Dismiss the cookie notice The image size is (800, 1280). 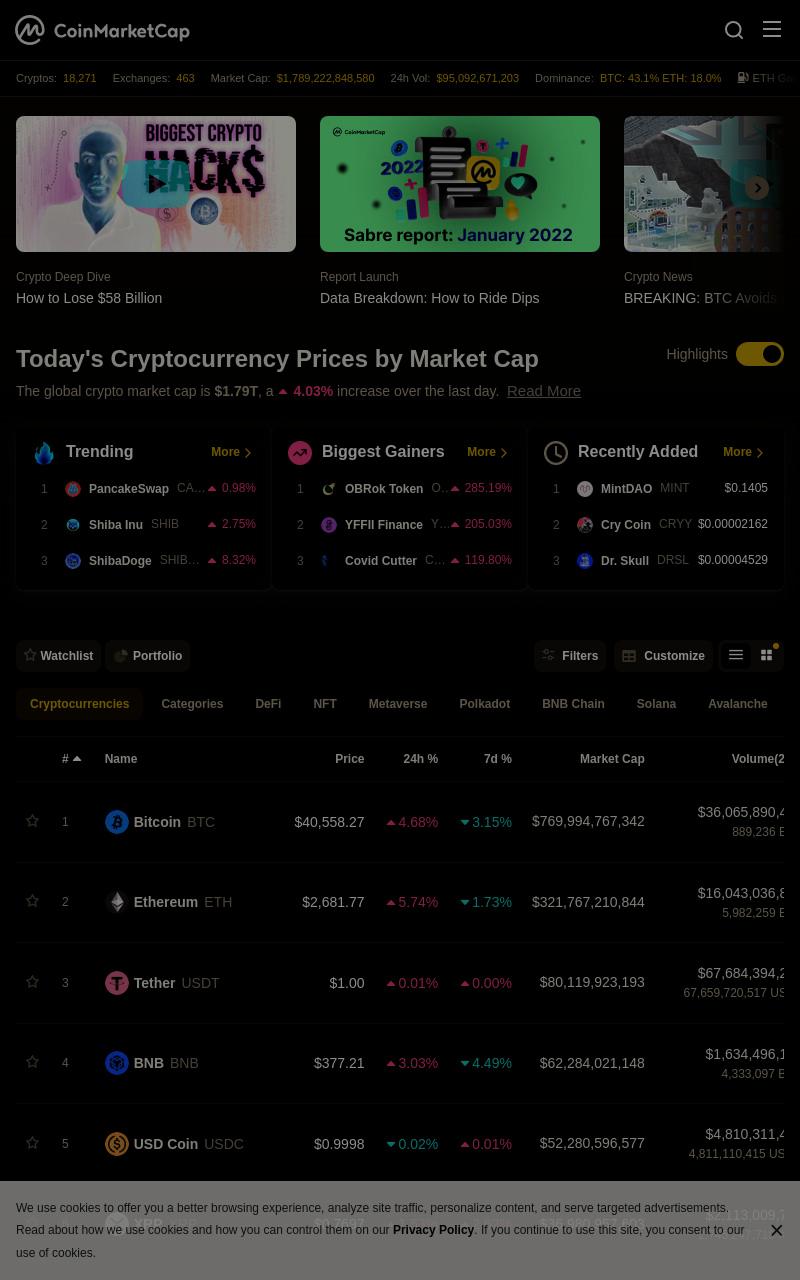click(x=777, y=1230)
